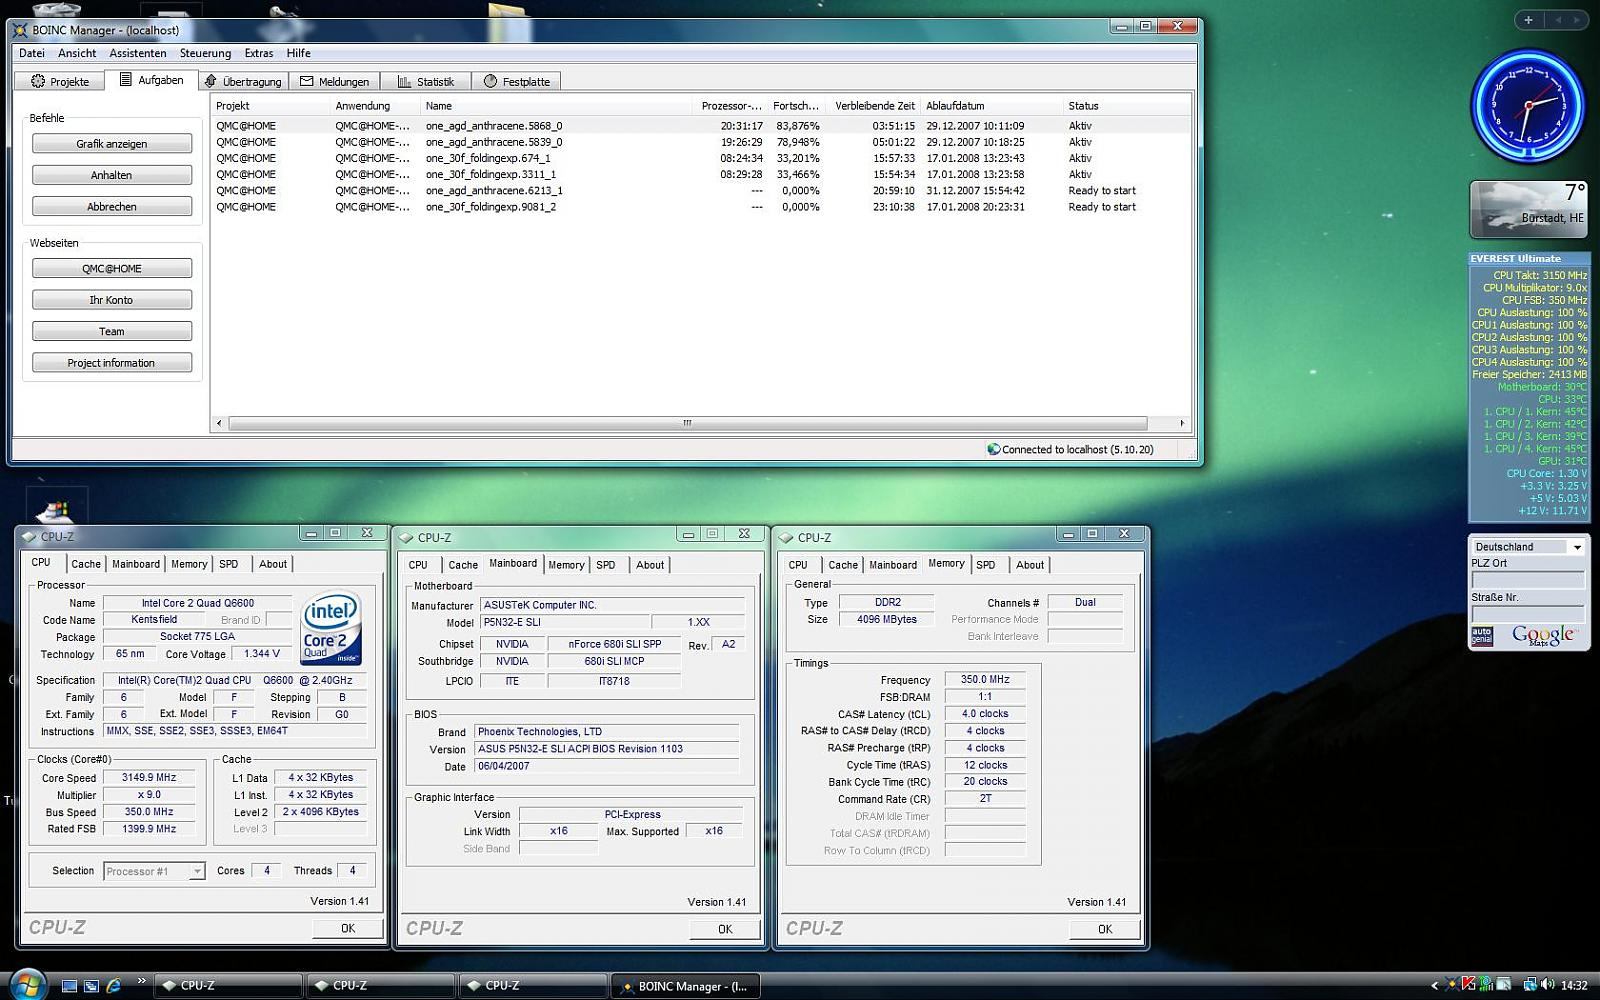Open the QMC@HOME website button
Image resolution: width=1600 pixels, height=1000 pixels.
112,269
